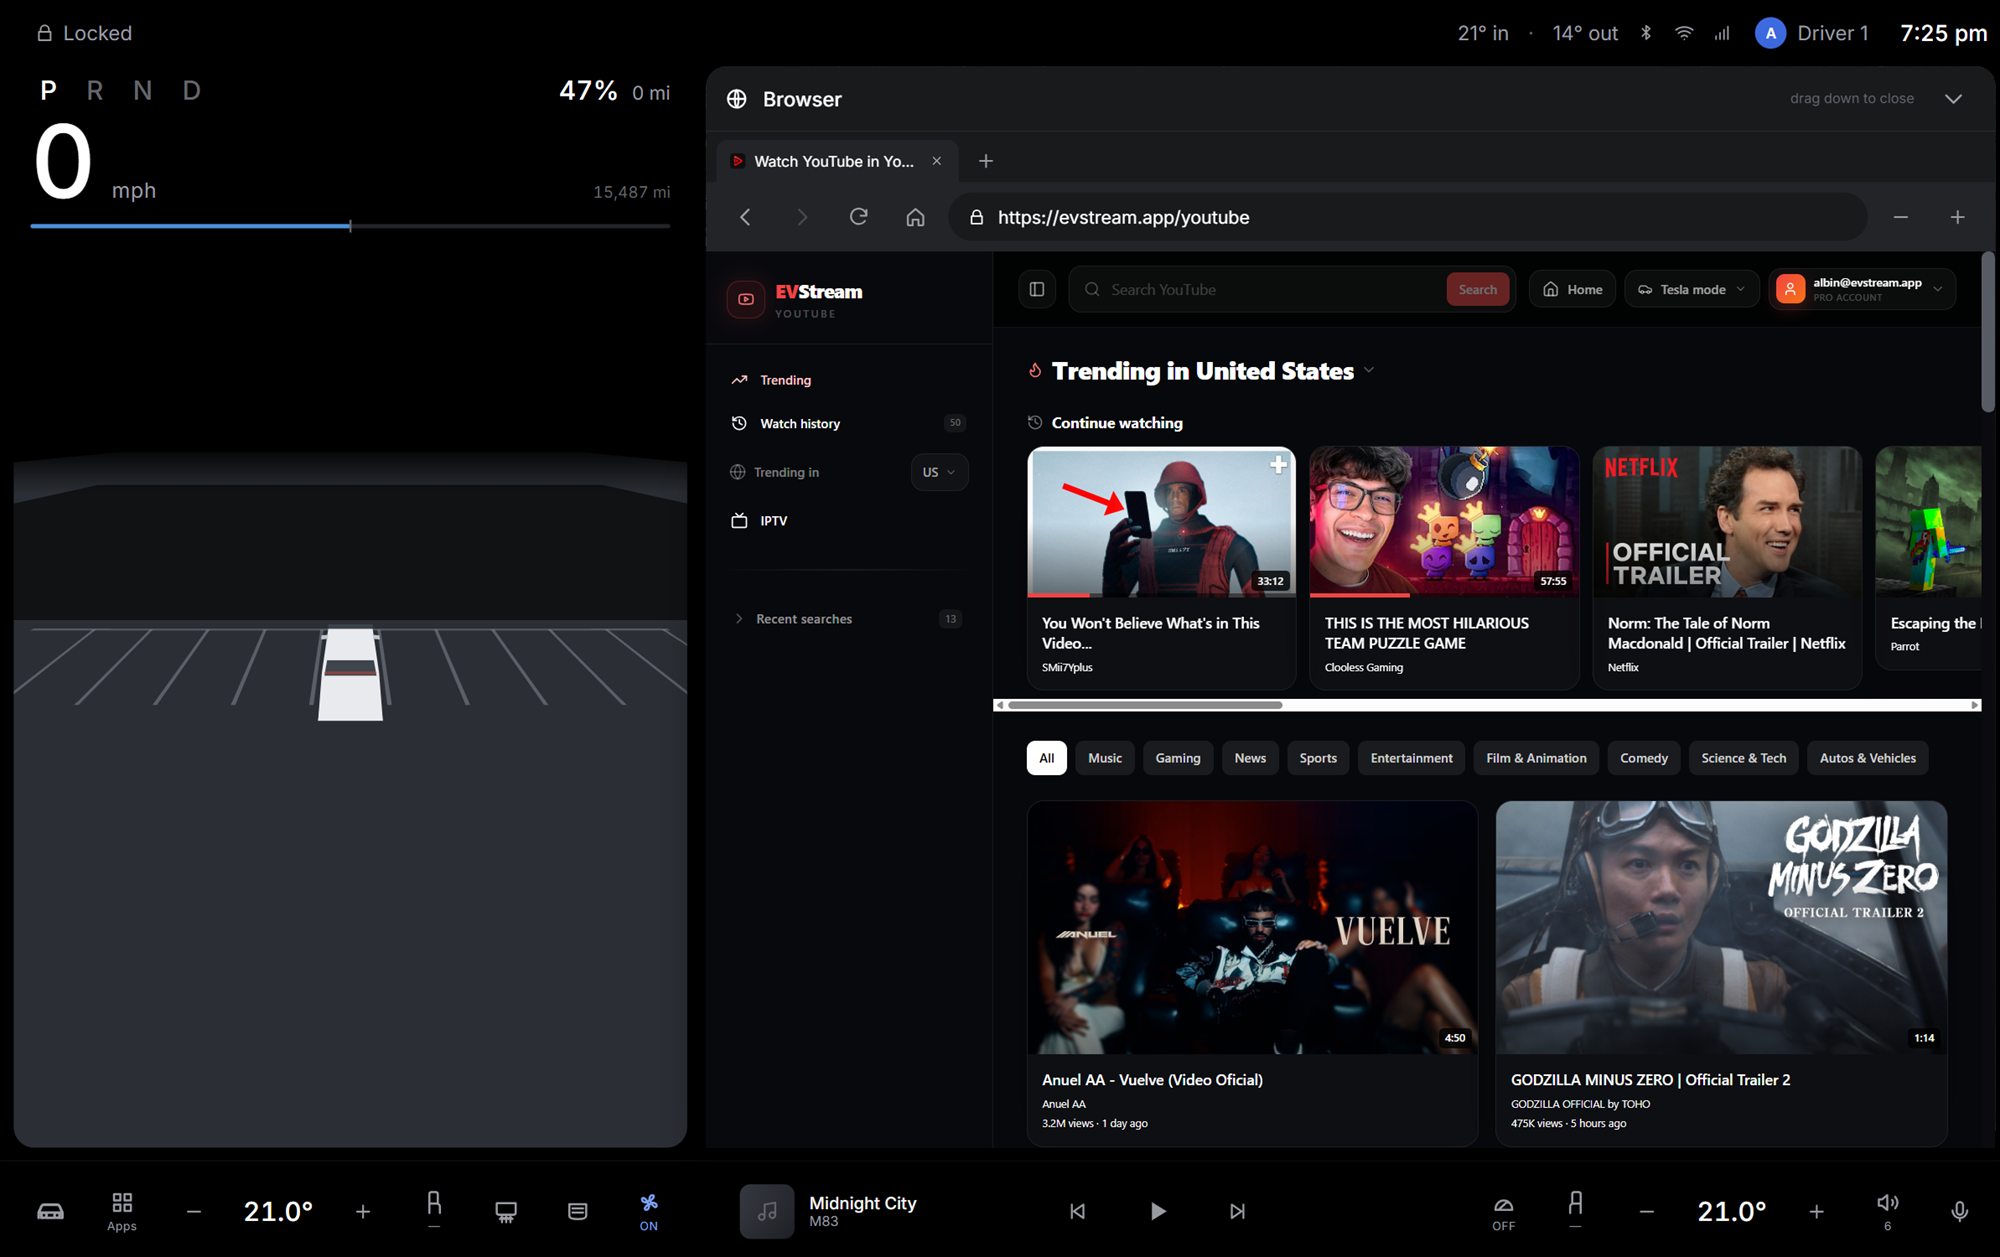The image size is (2000, 1257).
Task: Click the Home button
Action: [x=1572, y=289]
